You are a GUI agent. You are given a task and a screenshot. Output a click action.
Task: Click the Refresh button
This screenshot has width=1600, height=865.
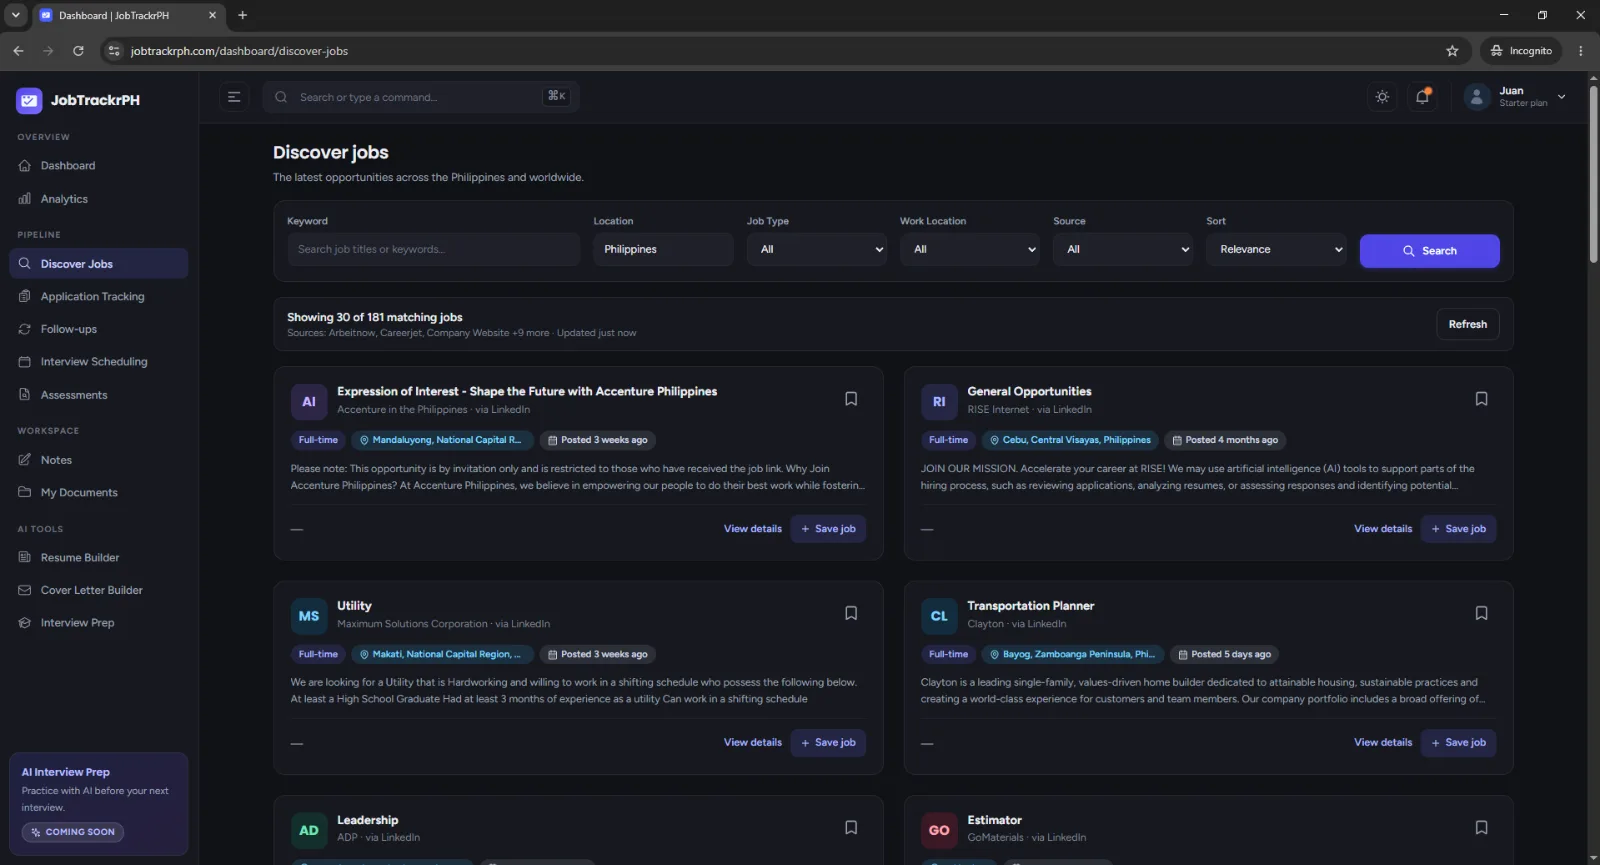[1467, 324]
